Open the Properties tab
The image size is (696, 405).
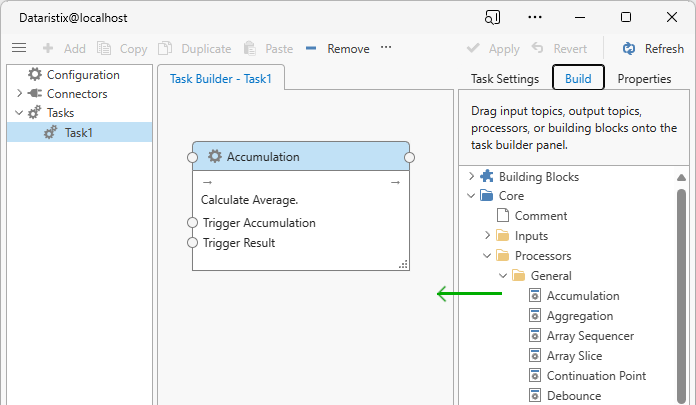click(x=644, y=79)
